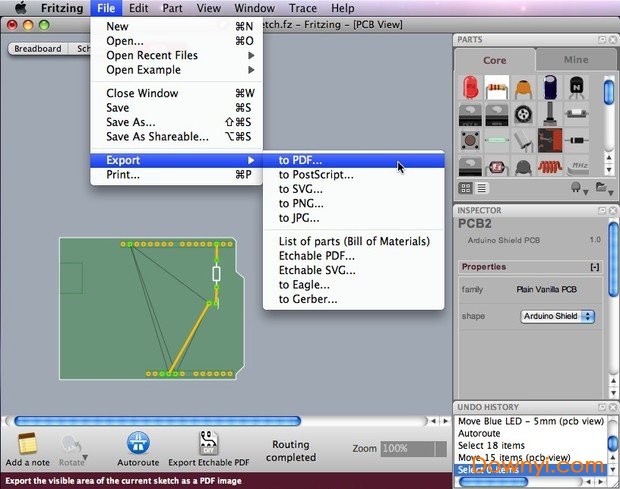This screenshot has width=620, height=489.
Task: Select Etchable SVG export entry
Action: 317,270
